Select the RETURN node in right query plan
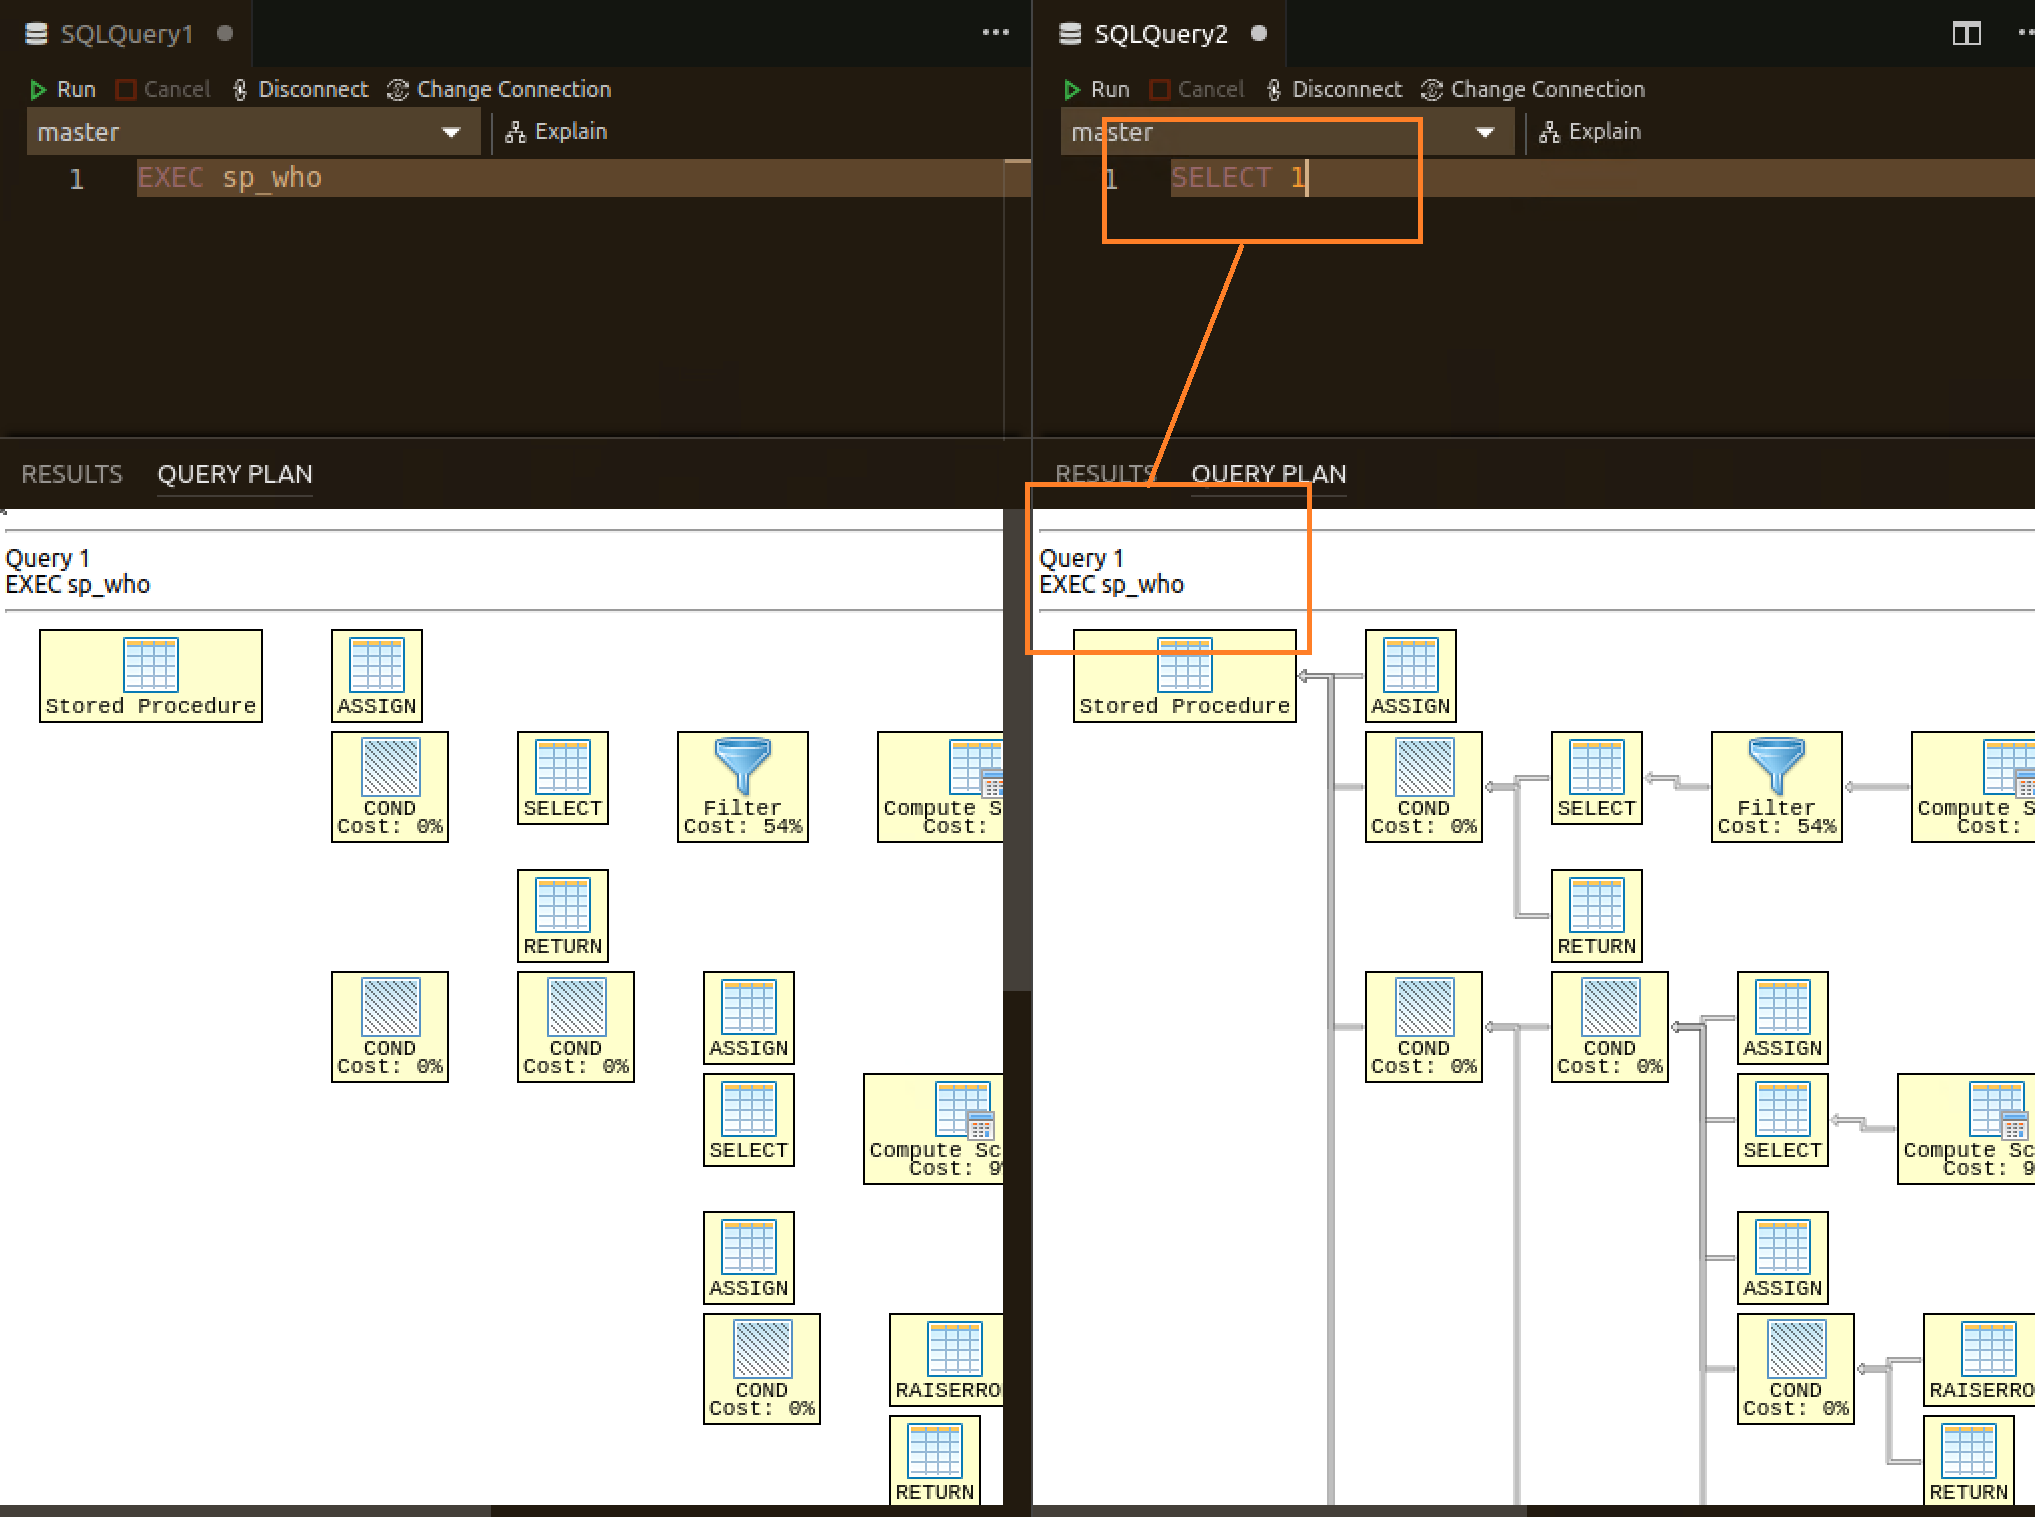Image resolution: width=2035 pixels, height=1517 pixels. (1596, 915)
